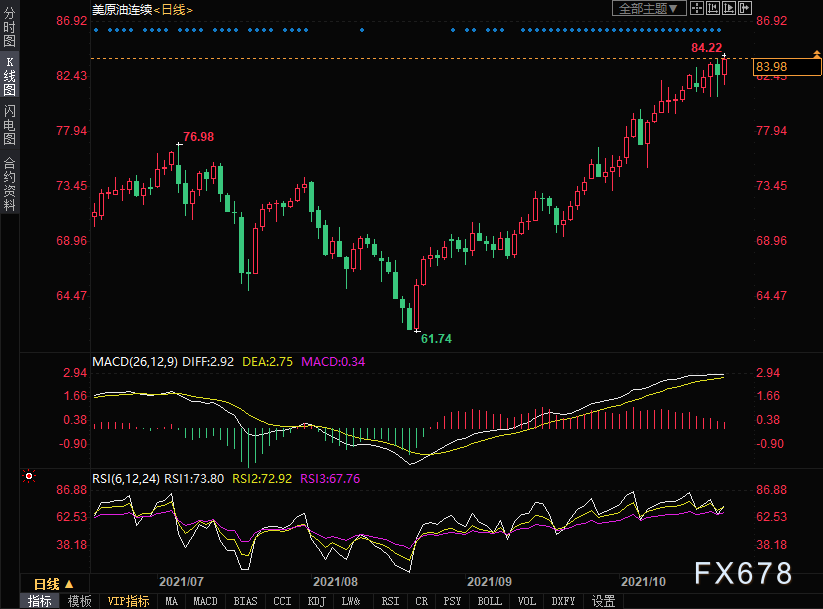Screen dimensions: 823x609
Task: Click the 83.98 current price tag
Action: (x=787, y=67)
